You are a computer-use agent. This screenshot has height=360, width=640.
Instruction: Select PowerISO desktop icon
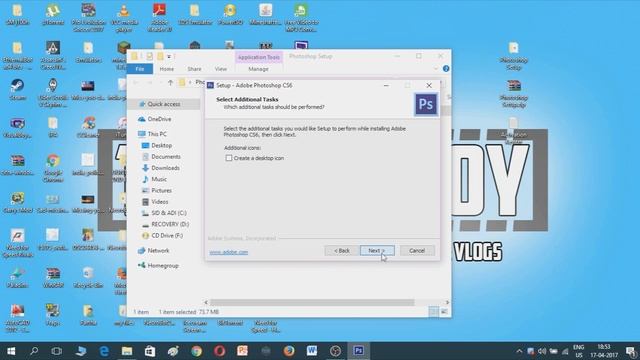(x=230, y=15)
